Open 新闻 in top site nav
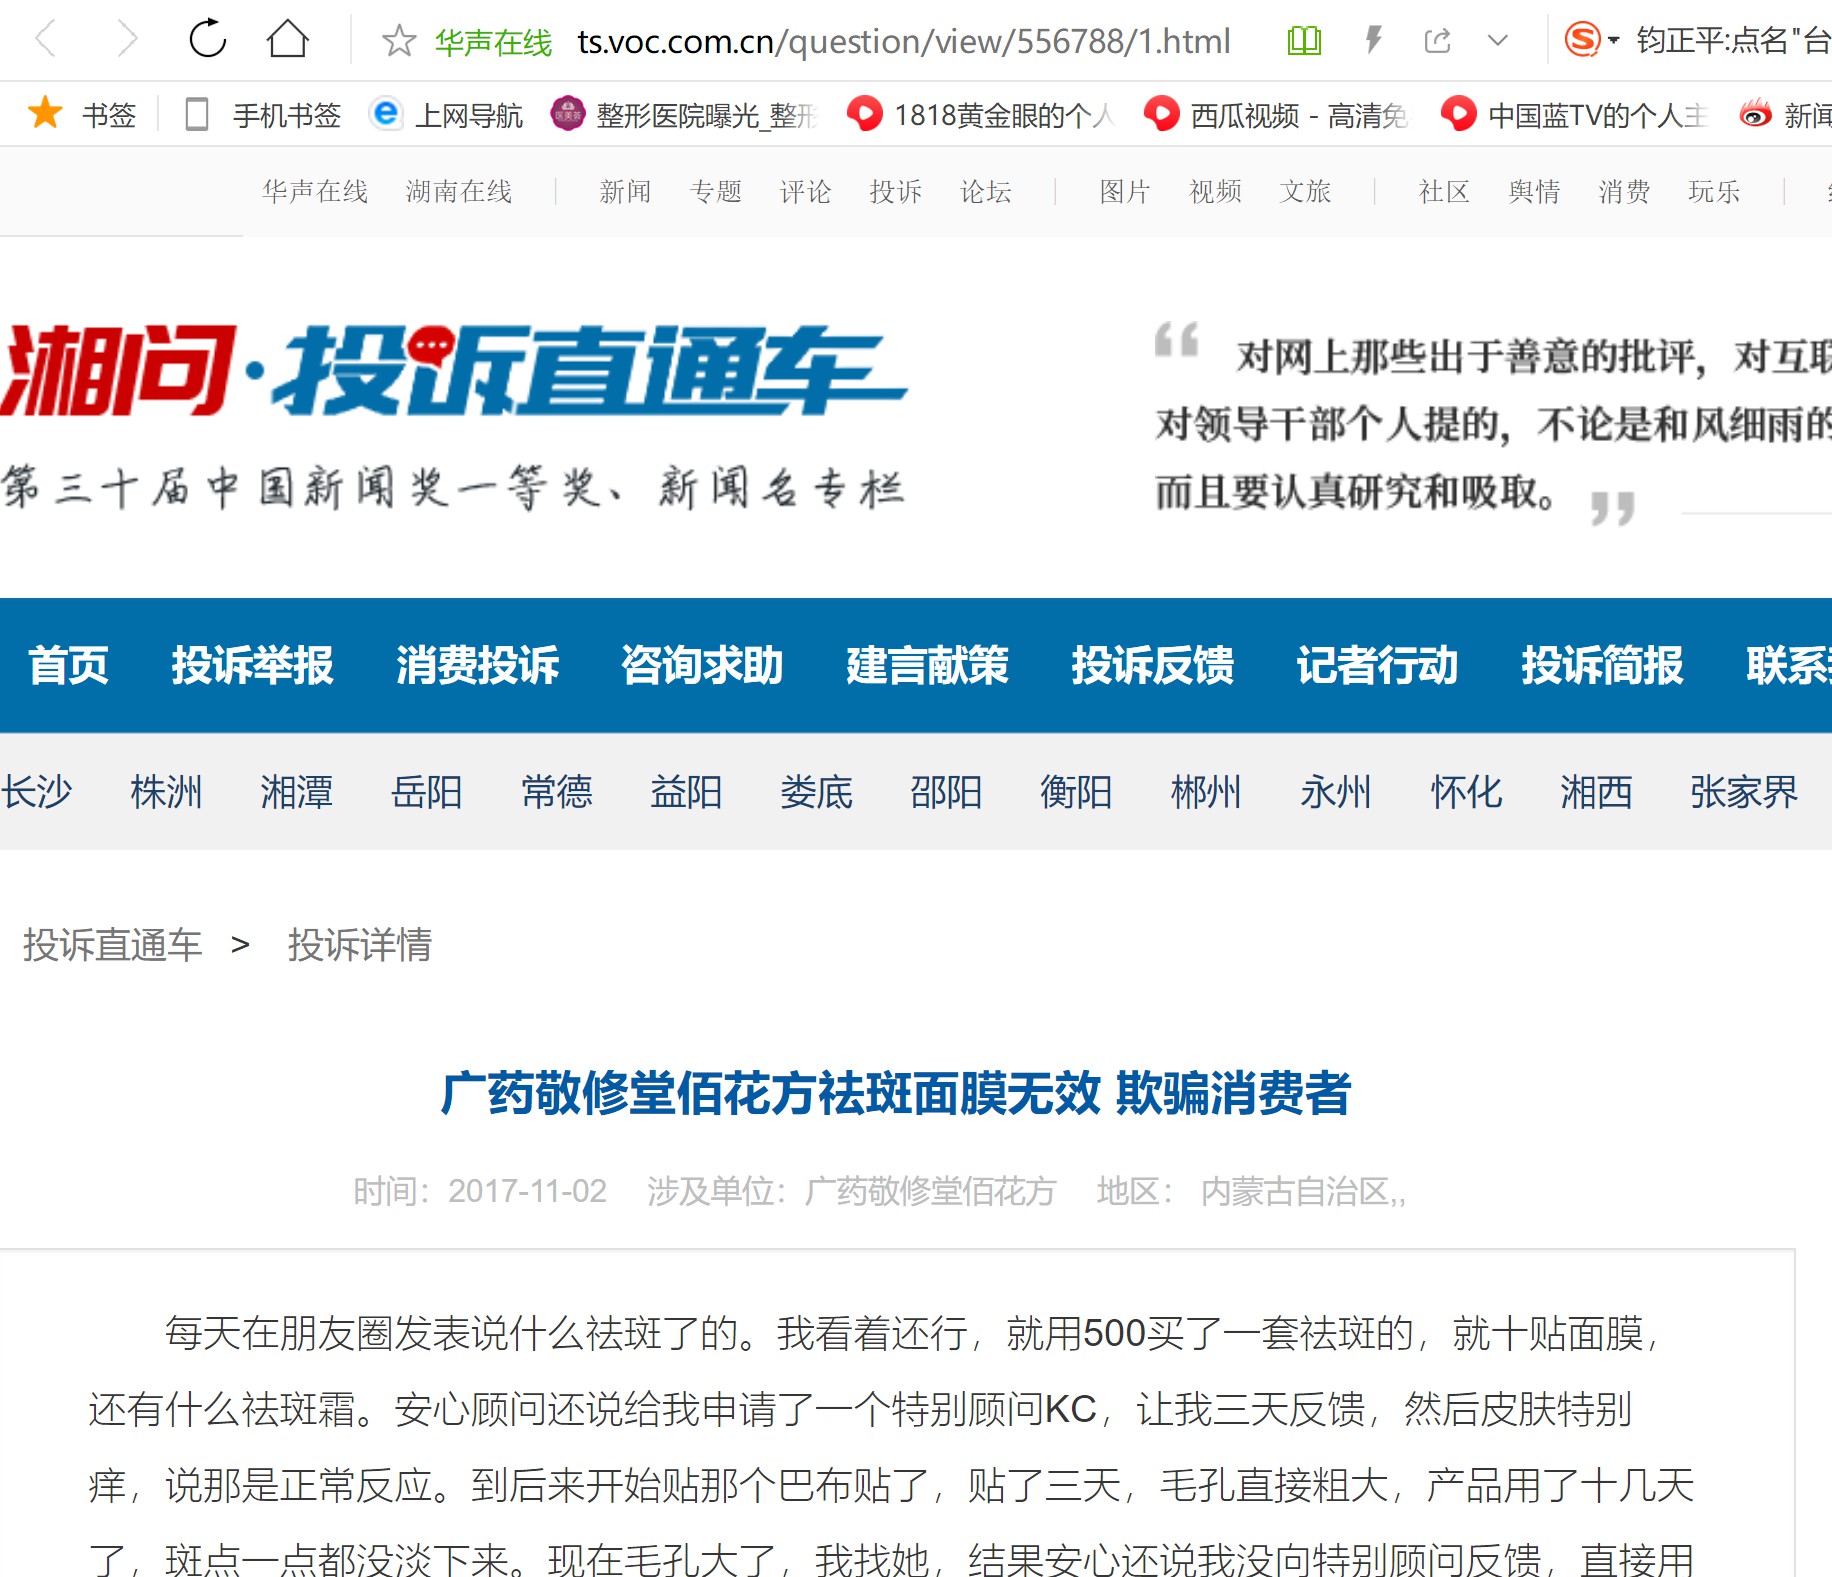Viewport: 1832px width, 1577px height. (x=625, y=191)
